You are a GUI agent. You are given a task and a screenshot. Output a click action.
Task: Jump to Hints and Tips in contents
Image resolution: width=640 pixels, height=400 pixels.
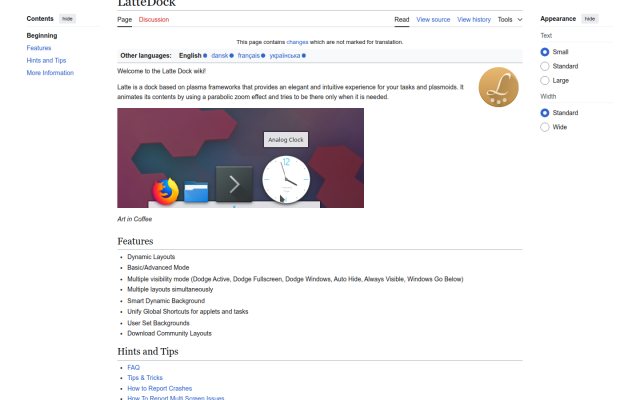point(46,60)
